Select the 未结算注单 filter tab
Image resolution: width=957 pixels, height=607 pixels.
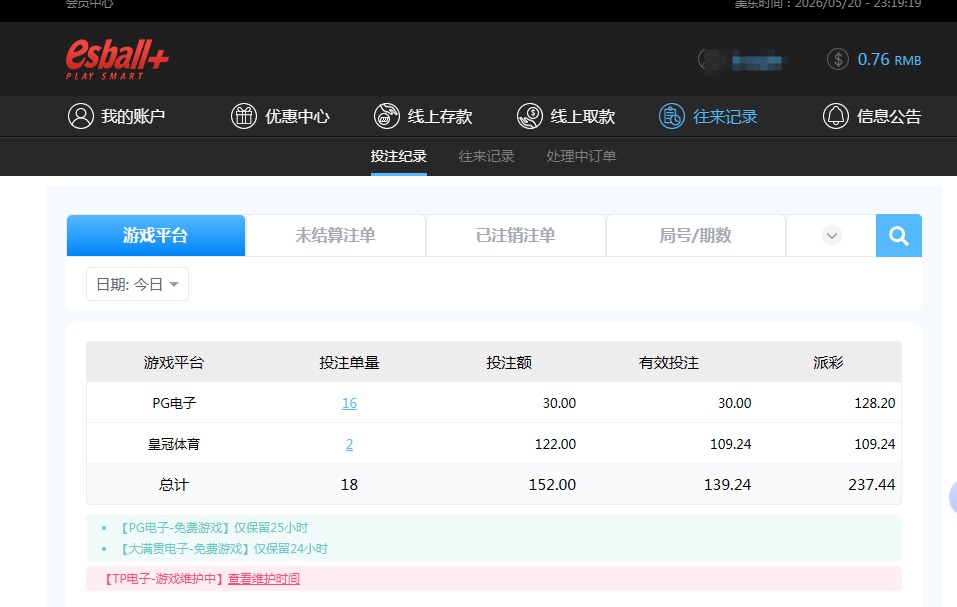335,235
